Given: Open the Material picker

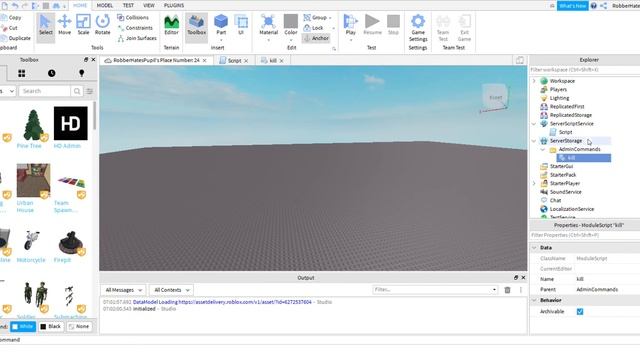Looking at the screenshot, I should (268, 27).
